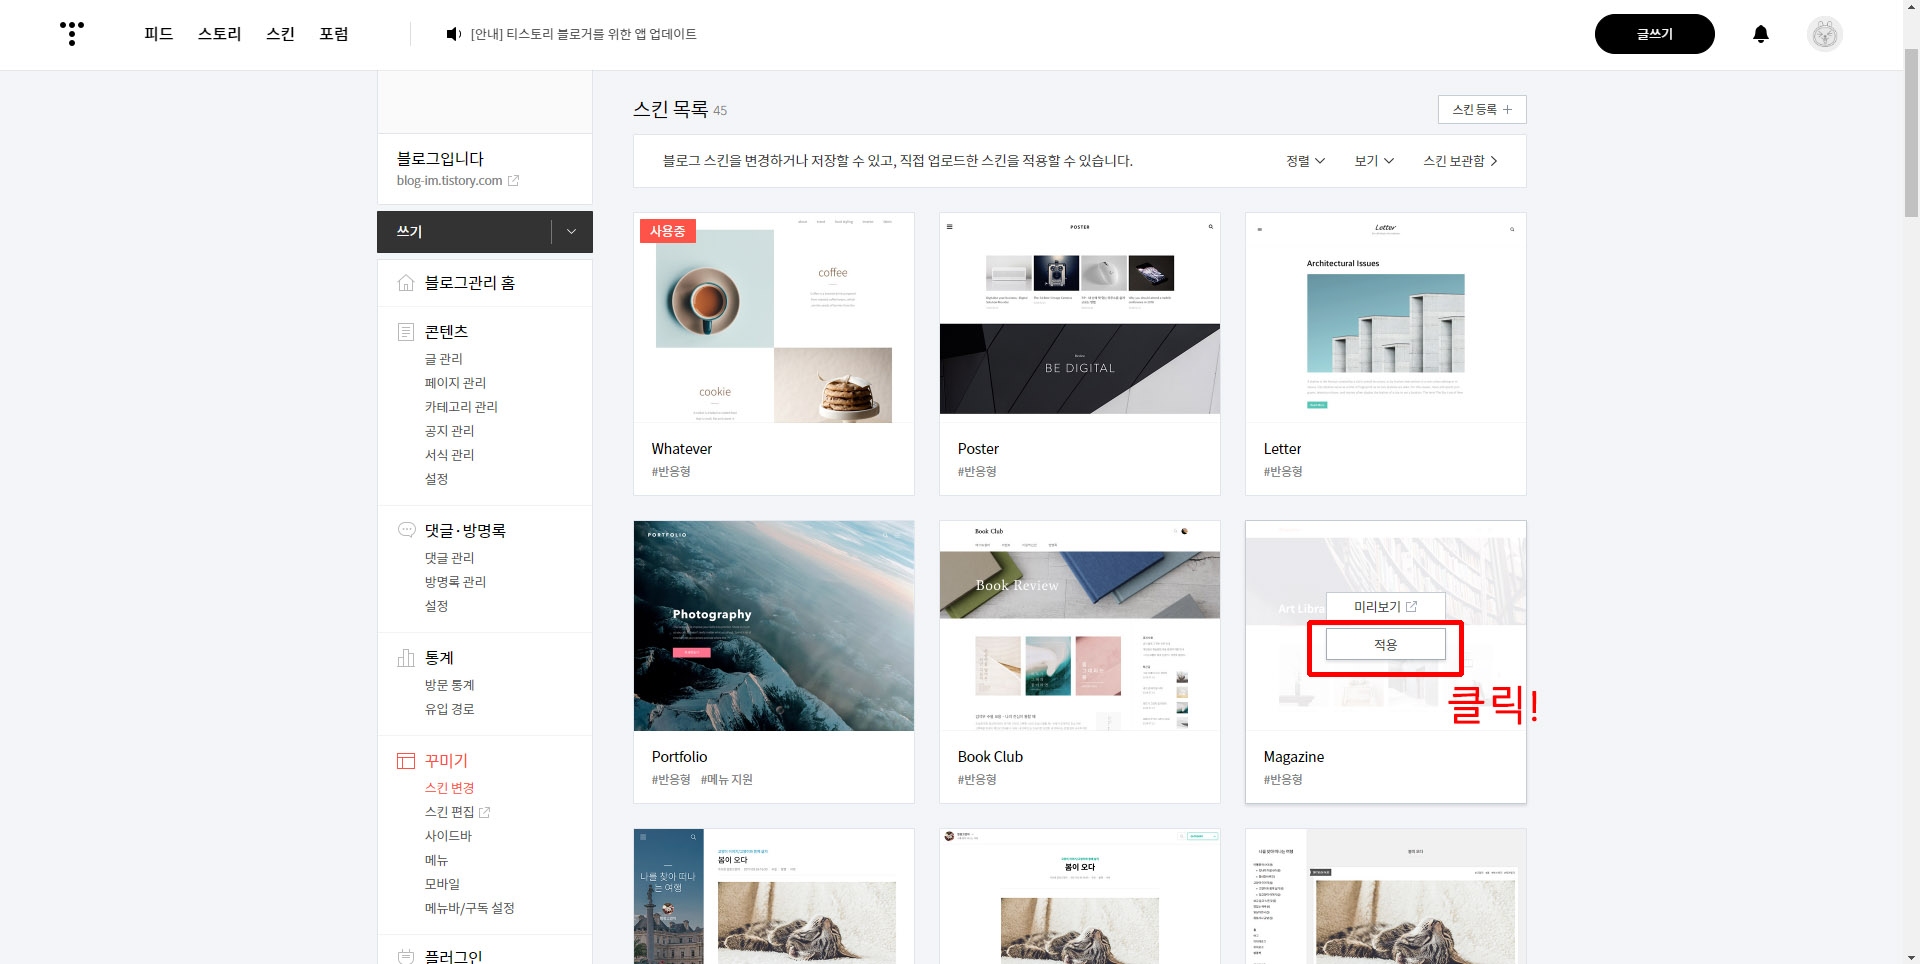The image size is (1920, 964).
Task: Open 메뉴바/구독 설정
Action: [x=470, y=908]
